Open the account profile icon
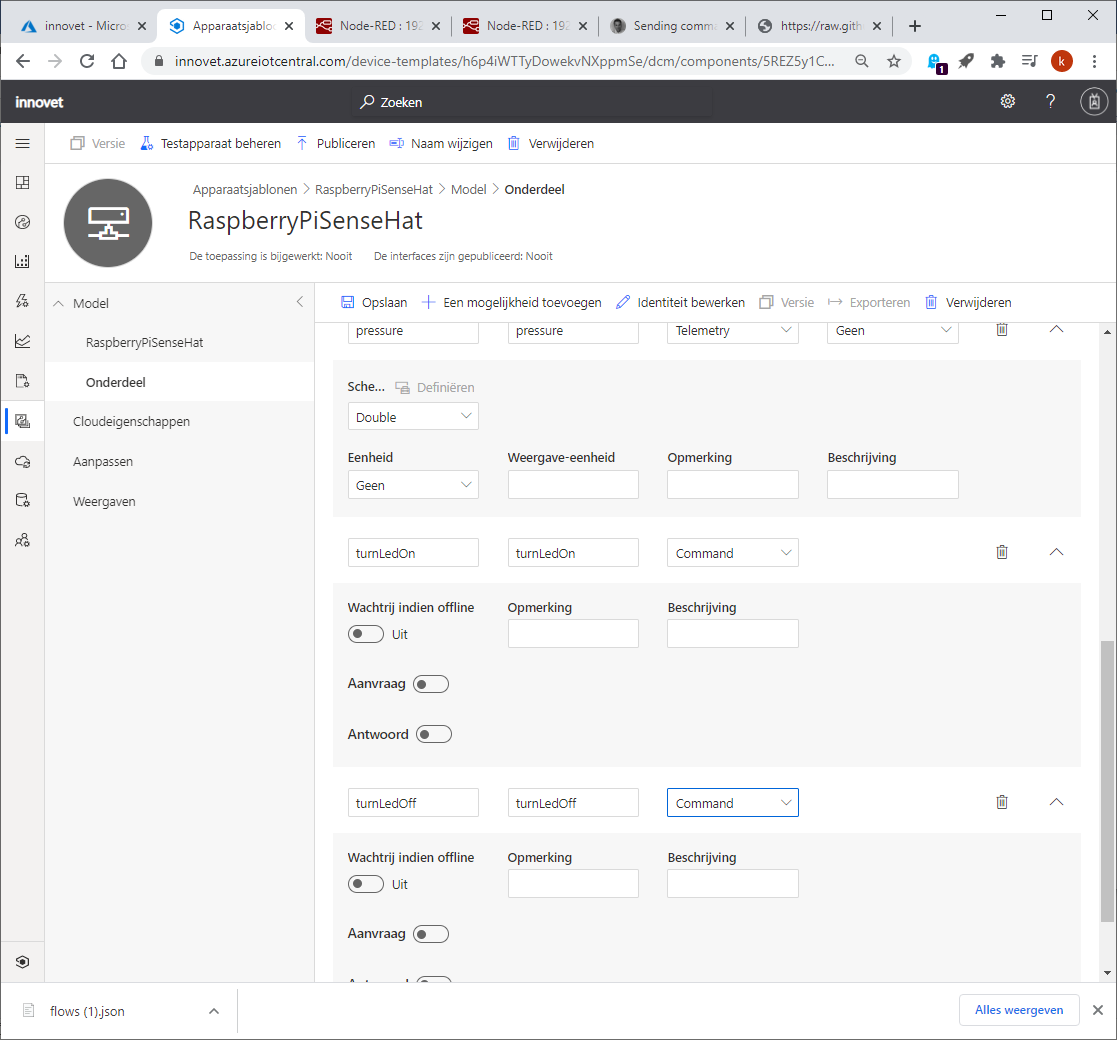Screen dimensions: 1117x1040 [1093, 102]
